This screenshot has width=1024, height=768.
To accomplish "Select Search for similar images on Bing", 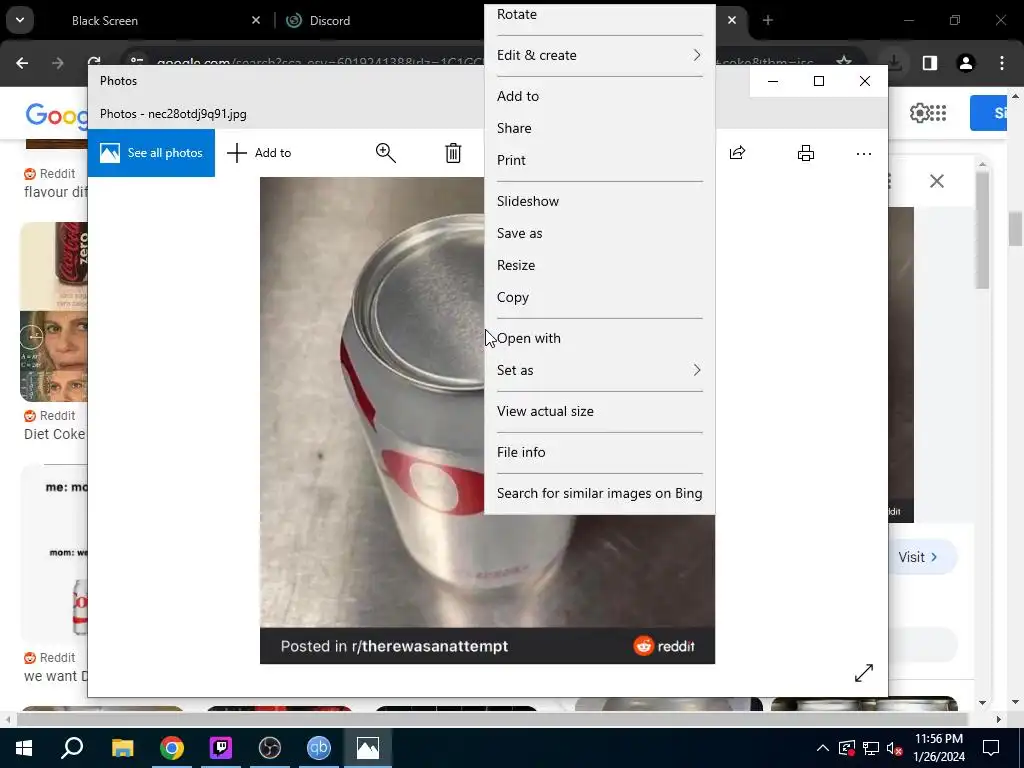I will click(599, 493).
